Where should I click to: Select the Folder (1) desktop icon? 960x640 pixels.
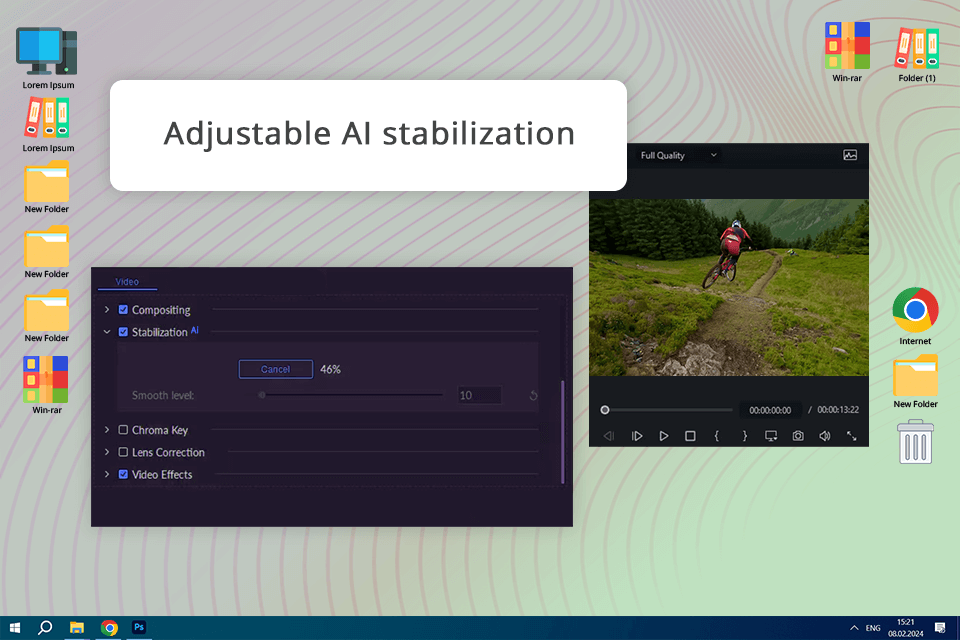917,53
